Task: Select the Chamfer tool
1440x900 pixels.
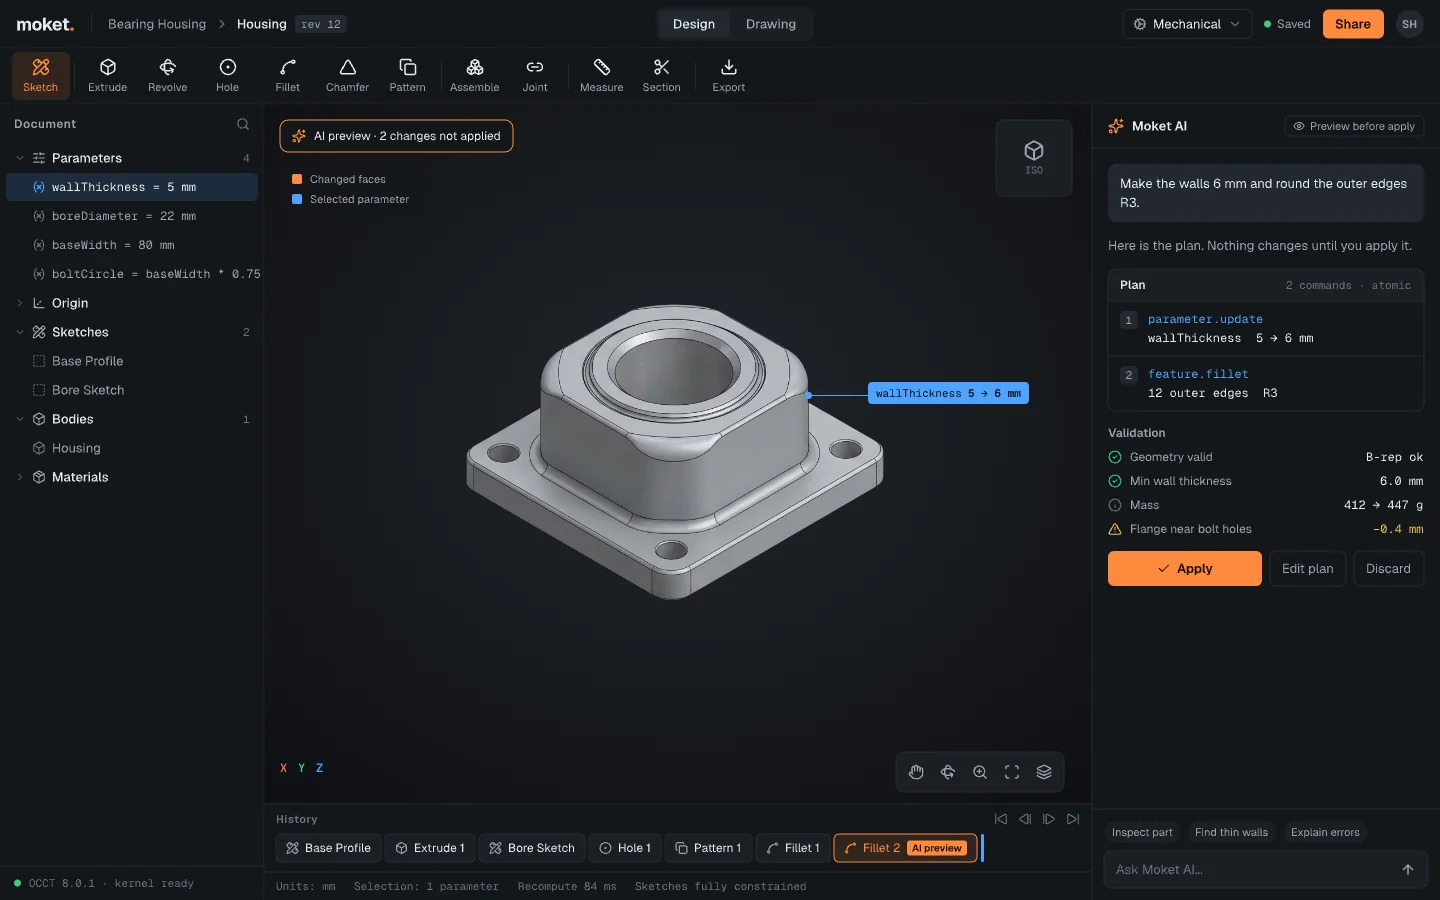Action: tap(347, 76)
